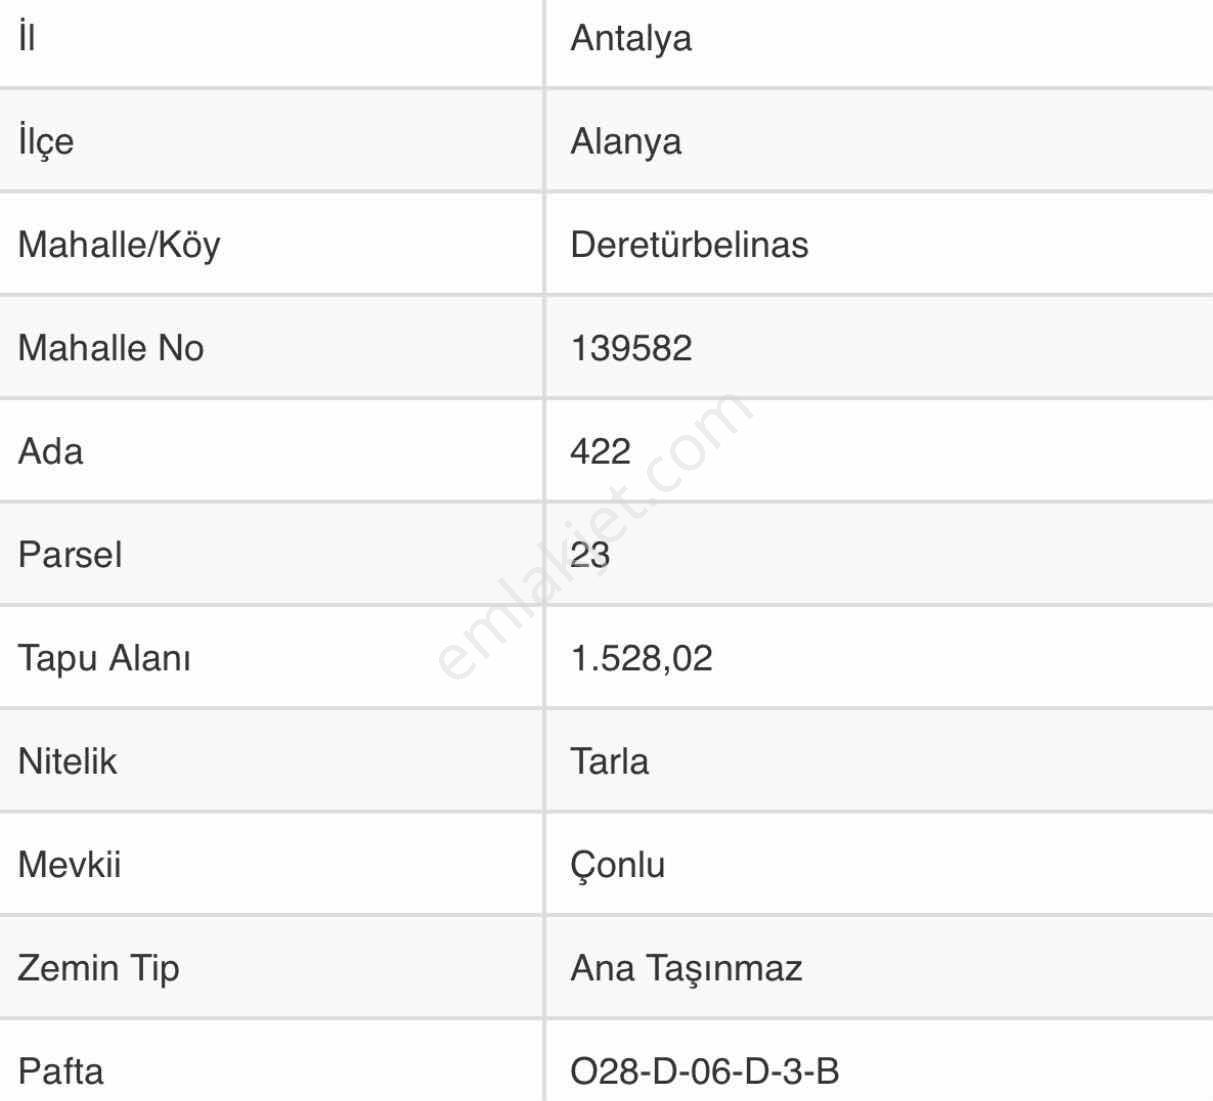The image size is (1213, 1101).
Task: Select the Ana Taşınmaz value
Action: pos(686,968)
